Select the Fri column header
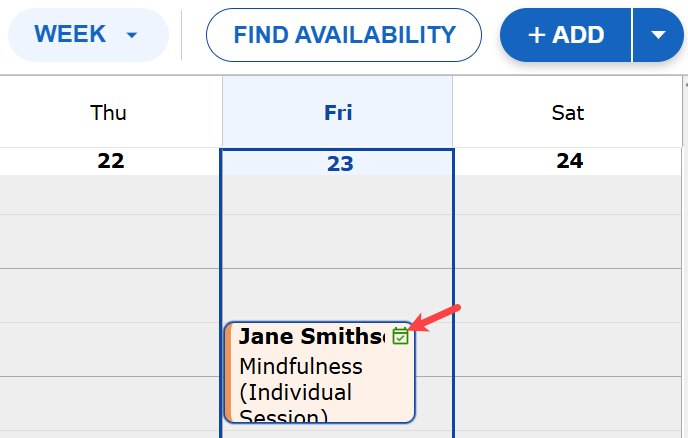Screen dimensions: 688x438 338,112
